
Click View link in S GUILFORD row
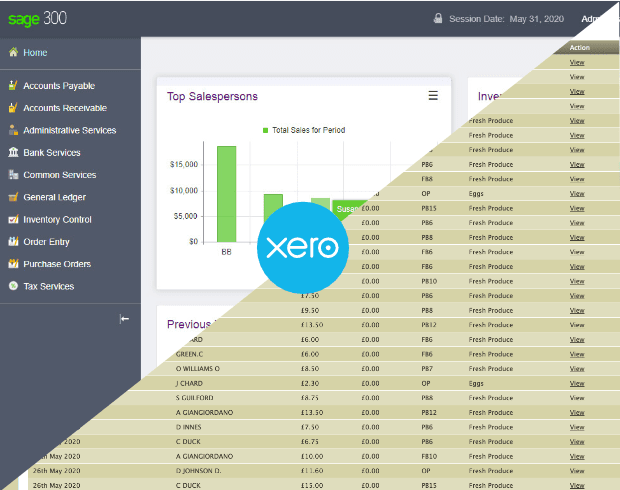[577, 398]
